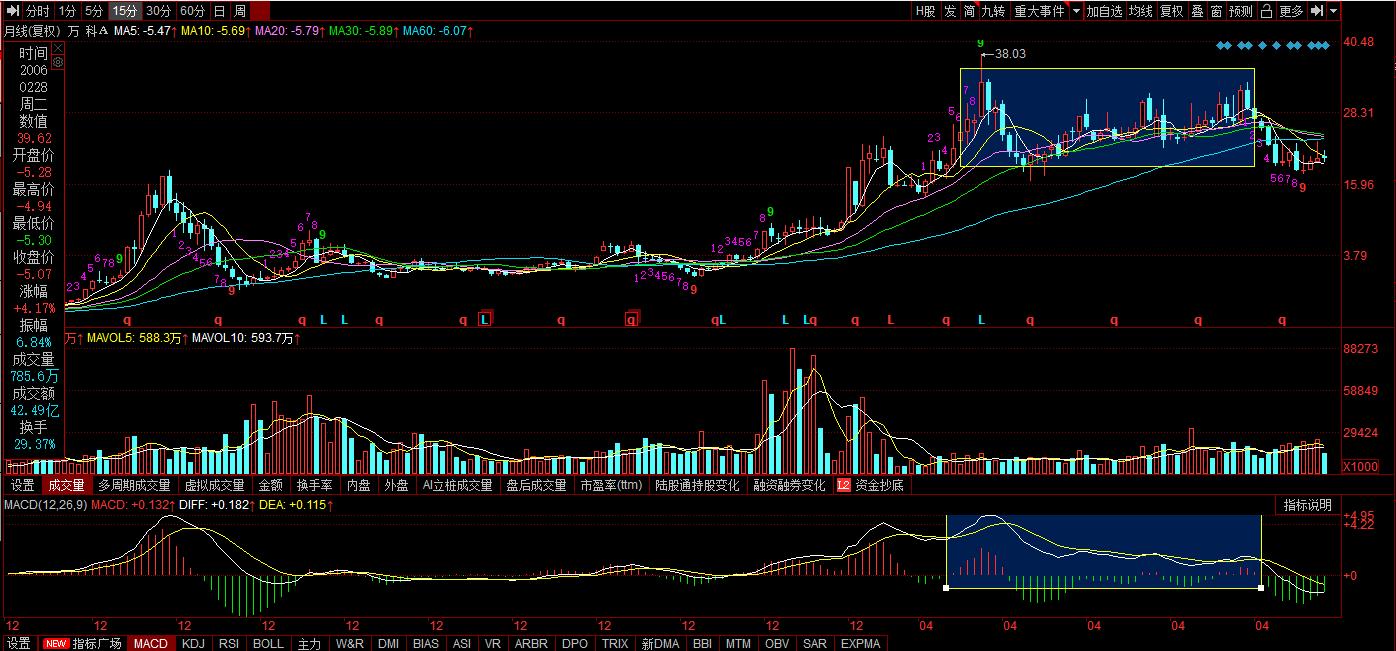The image size is (1396, 651).
Task: Click the arrow icon right of 更多
Action: point(1318,11)
